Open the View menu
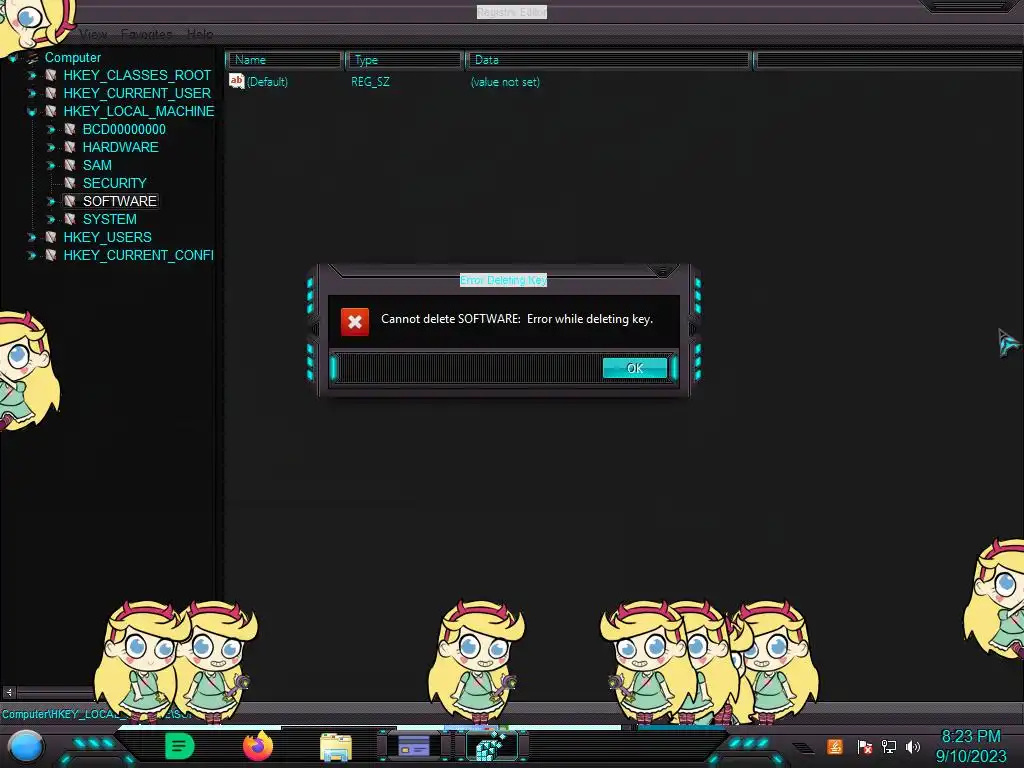Image resolution: width=1024 pixels, height=768 pixels. tap(93, 34)
